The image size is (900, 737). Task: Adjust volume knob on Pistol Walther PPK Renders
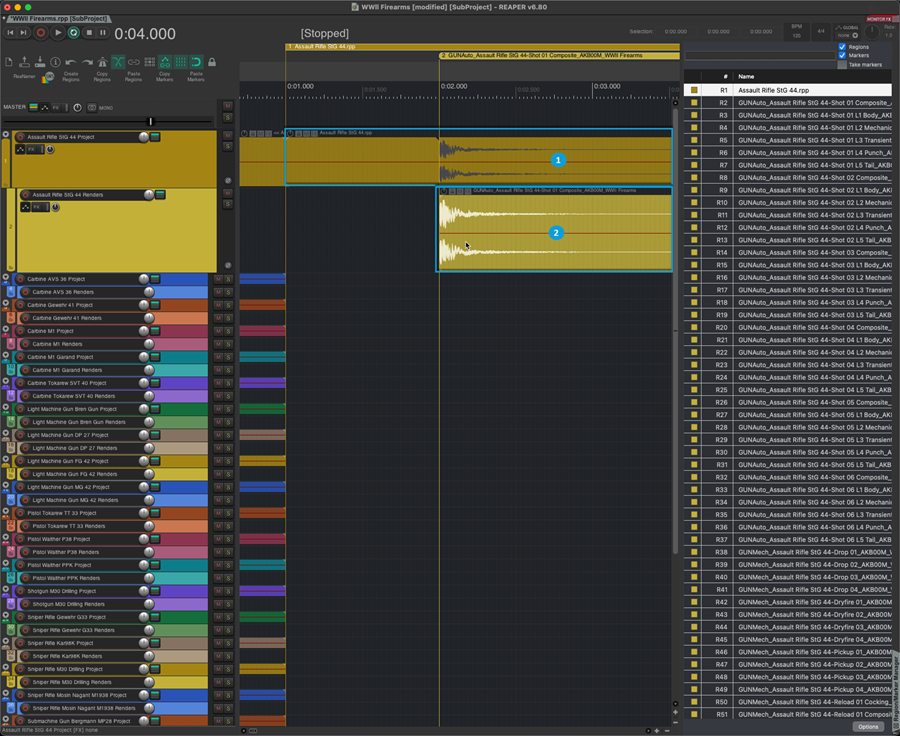(x=149, y=578)
